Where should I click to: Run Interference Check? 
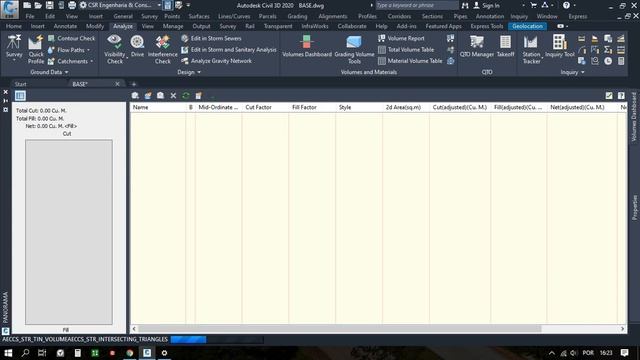[x=162, y=49]
